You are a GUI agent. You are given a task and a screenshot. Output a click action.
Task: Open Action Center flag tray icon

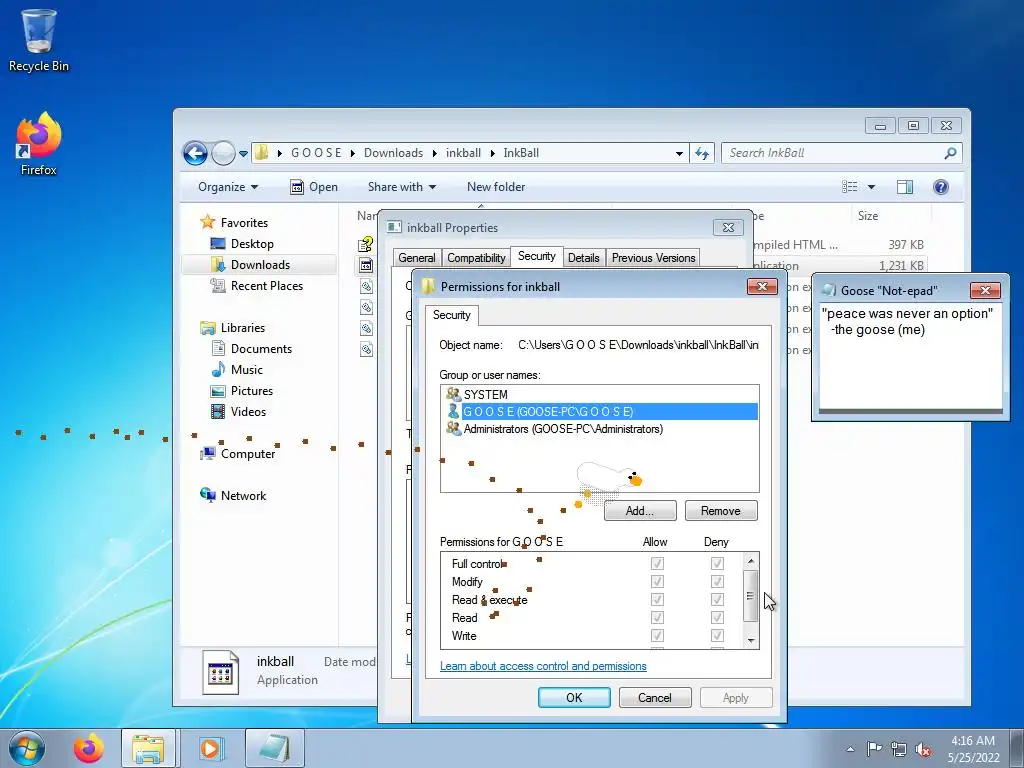tap(874, 749)
